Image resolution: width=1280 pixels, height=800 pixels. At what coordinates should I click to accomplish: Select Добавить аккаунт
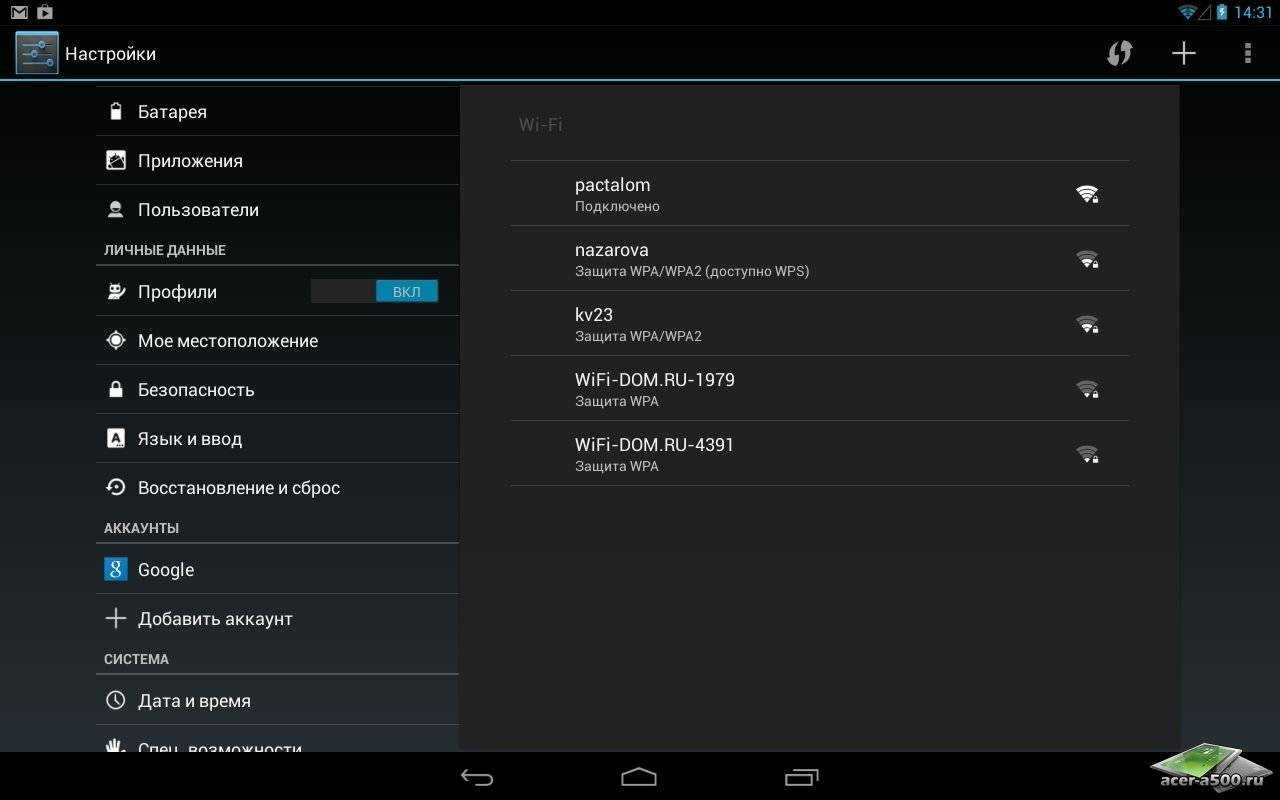tap(277, 618)
